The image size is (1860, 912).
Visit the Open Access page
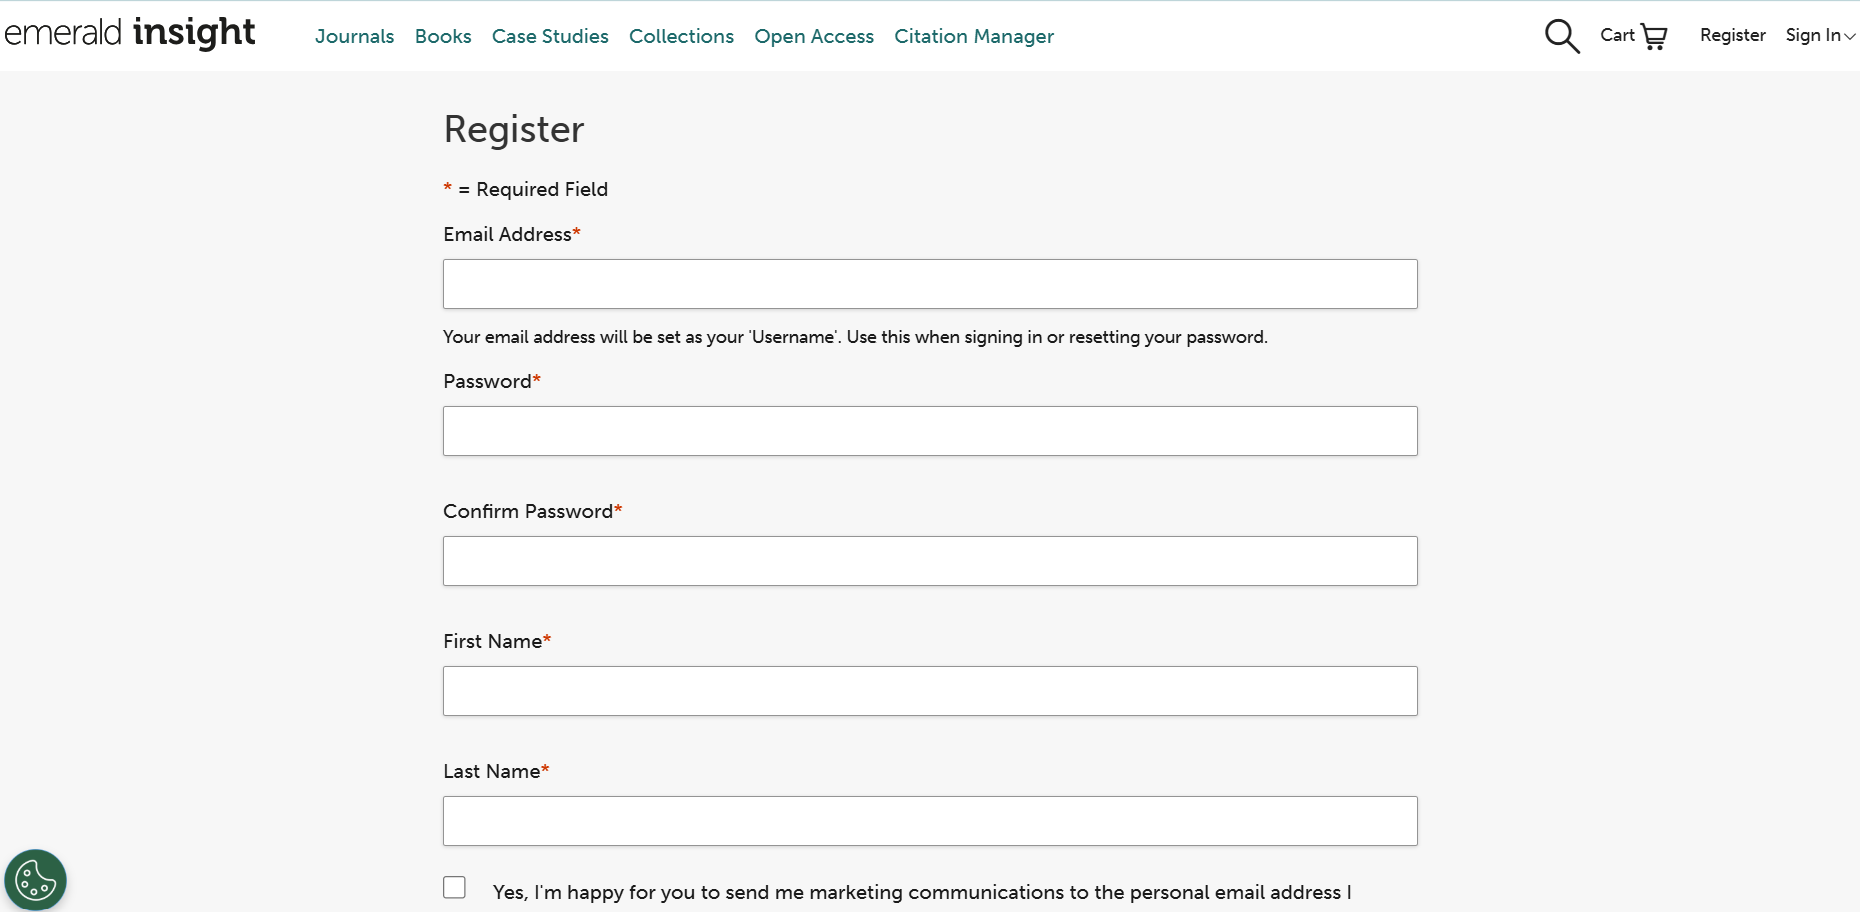click(814, 36)
